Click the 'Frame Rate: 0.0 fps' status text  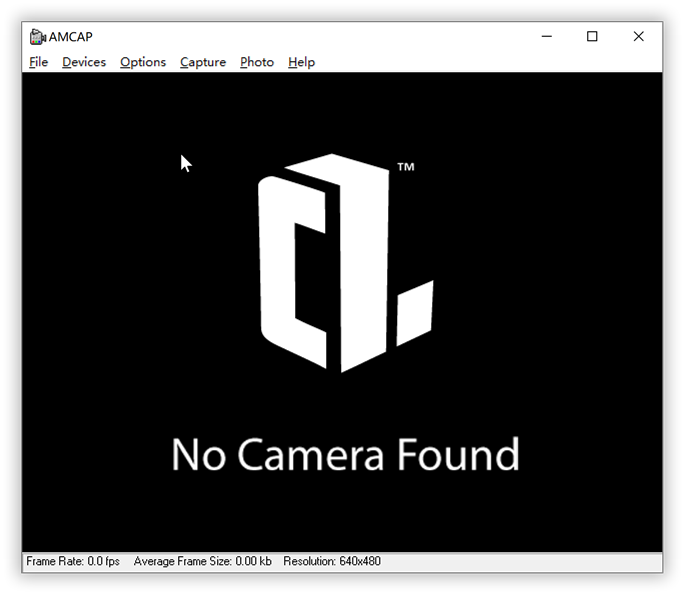pyautogui.click(x=73, y=561)
